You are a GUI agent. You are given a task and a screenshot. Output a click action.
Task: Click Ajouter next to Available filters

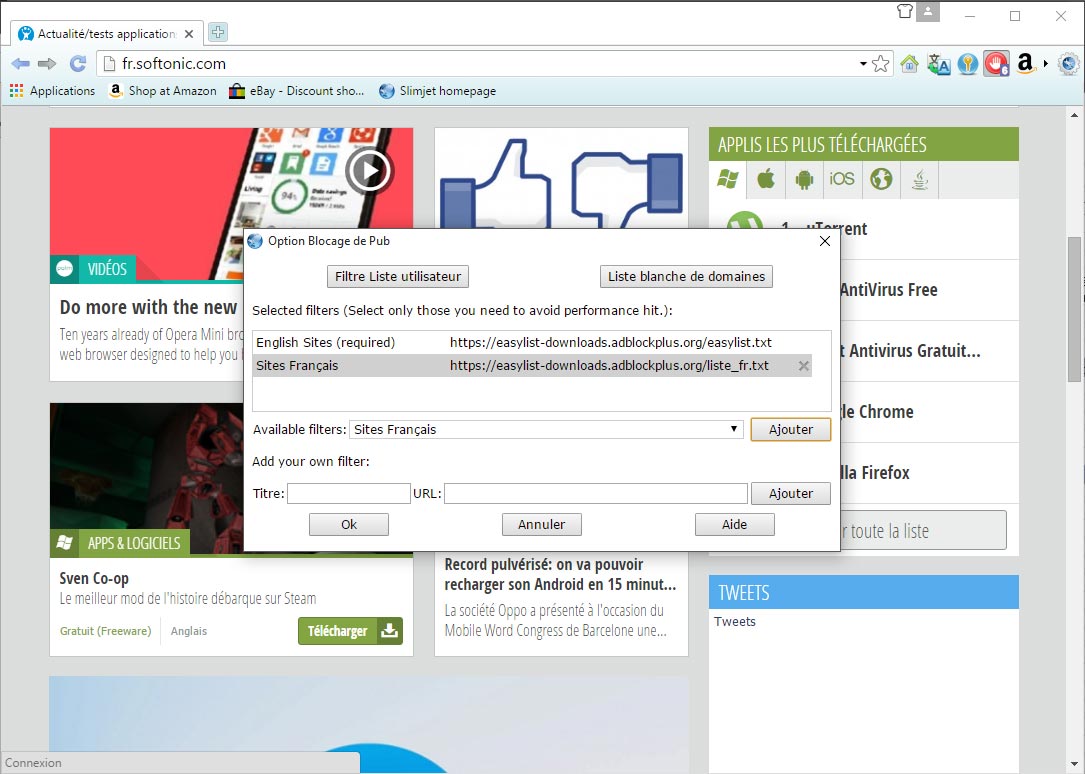click(791, 430)
